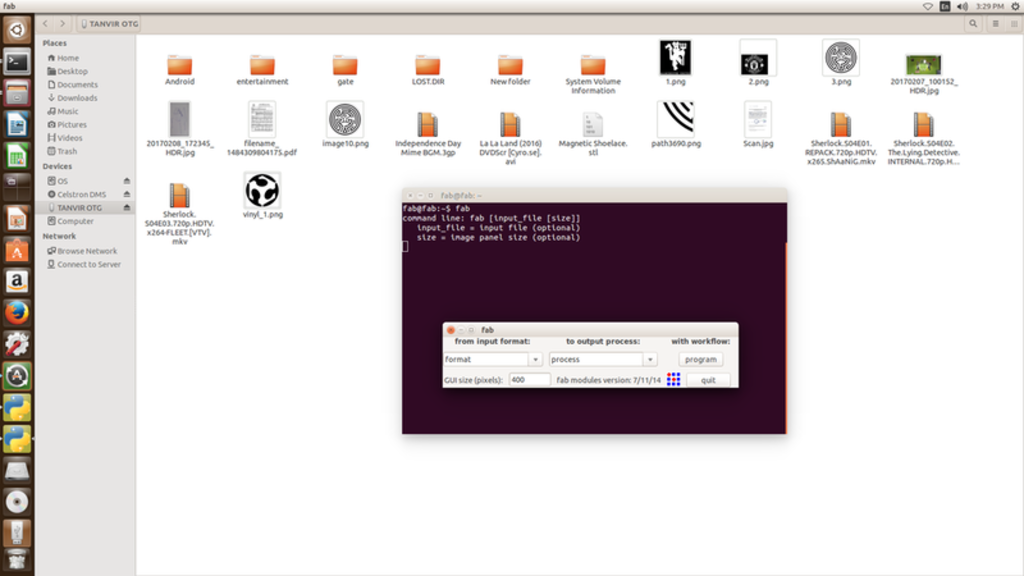Screen dimensions: 1024x576
Task: Select Sherlock.S04E03 mkv video file
Action: pyautogui.click(x=180, y=213)
